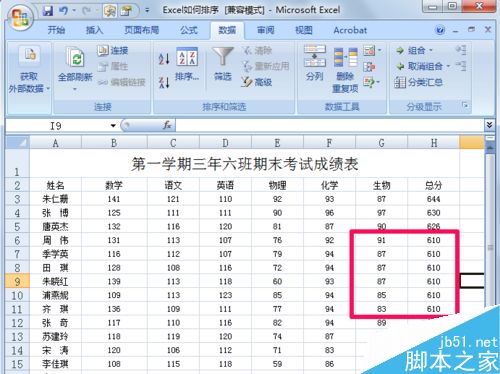500x374 pixels.
Task: Click the Select All corner of the sheet
Action: pyautogui.click(x=18, y=143)
